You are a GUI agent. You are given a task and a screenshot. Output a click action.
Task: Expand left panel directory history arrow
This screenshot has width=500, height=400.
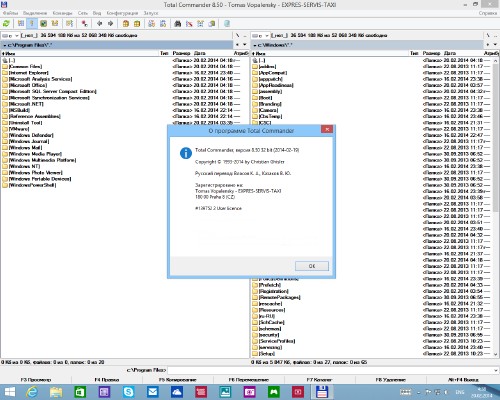pos(245,44)
